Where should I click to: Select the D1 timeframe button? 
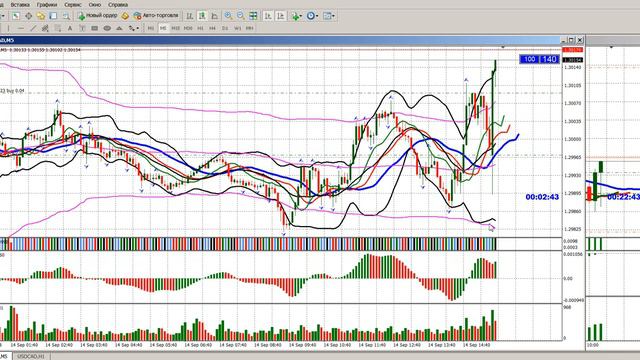(x=225, y=28)
